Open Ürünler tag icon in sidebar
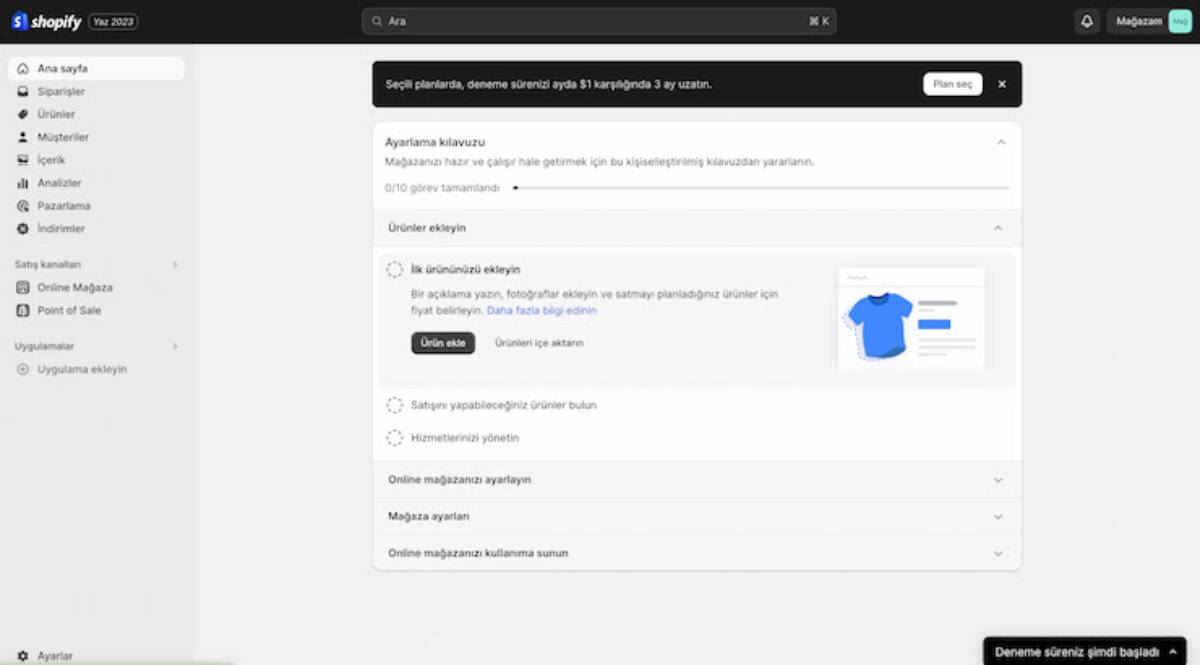Screen dimensions: 1200x665 [x=23, y=114]
